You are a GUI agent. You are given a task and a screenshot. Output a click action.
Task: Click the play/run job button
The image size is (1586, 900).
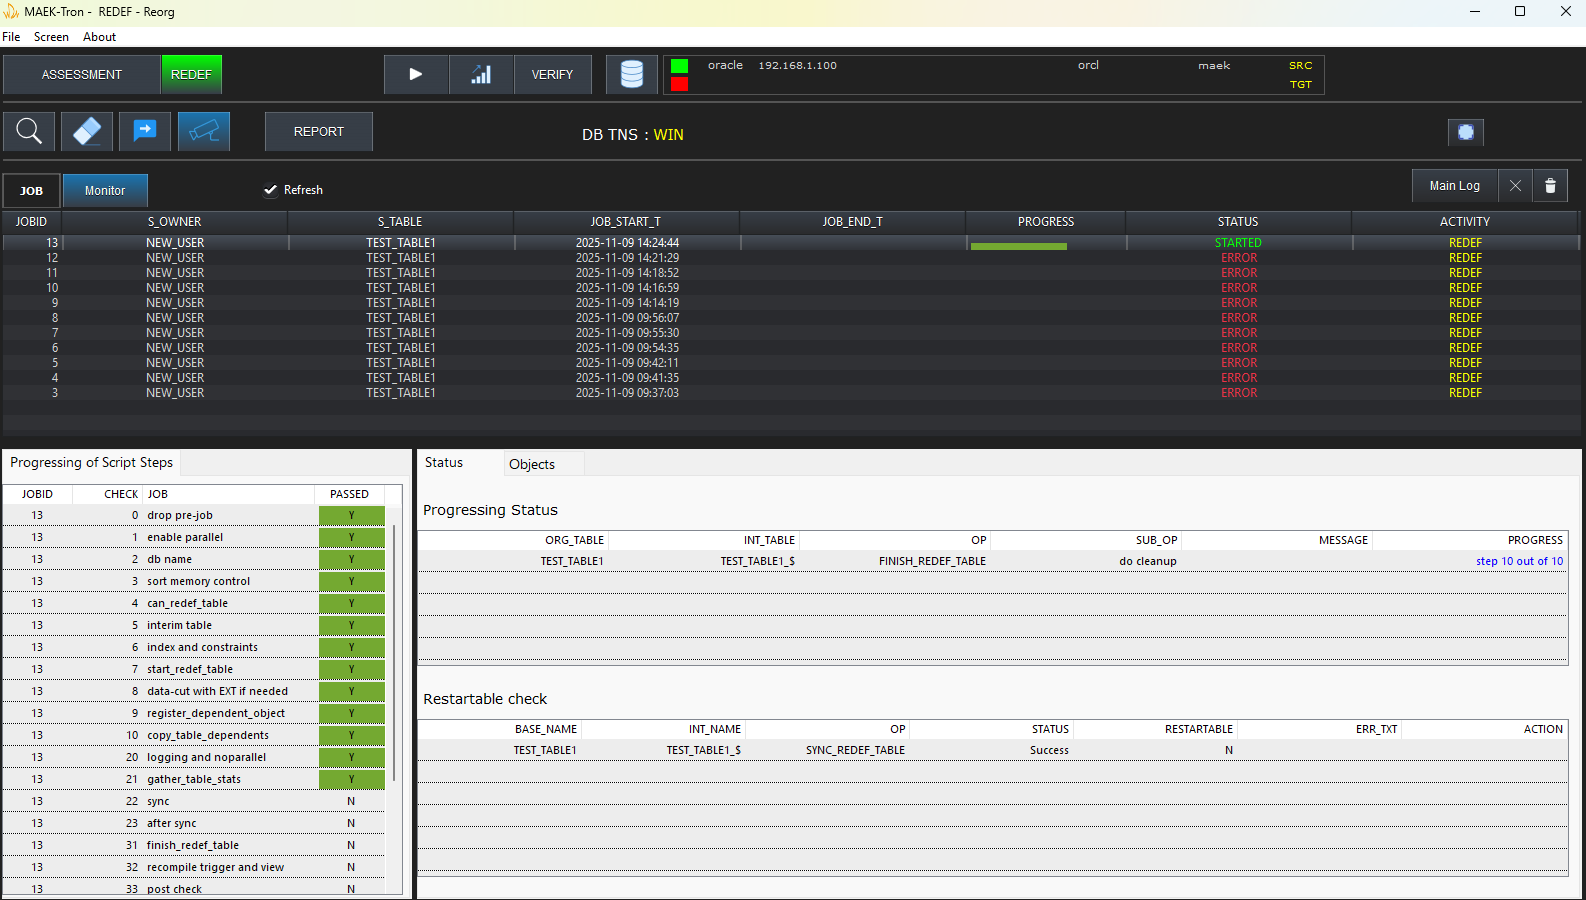tap(416, 74)
